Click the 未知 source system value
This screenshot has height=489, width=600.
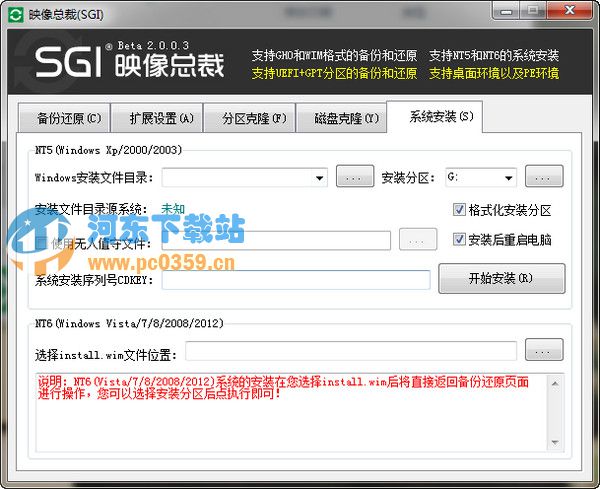pyautogui.click(x=173, y=209)
